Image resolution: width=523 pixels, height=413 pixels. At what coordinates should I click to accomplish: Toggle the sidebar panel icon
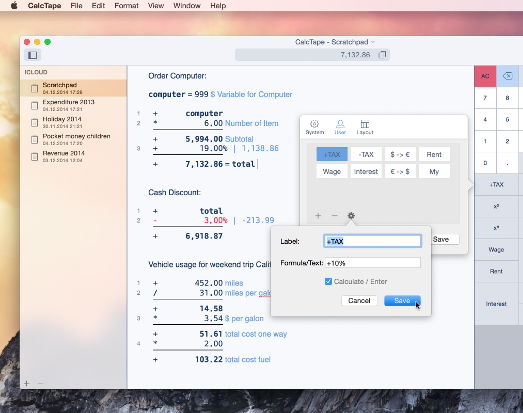coord(32,55)
